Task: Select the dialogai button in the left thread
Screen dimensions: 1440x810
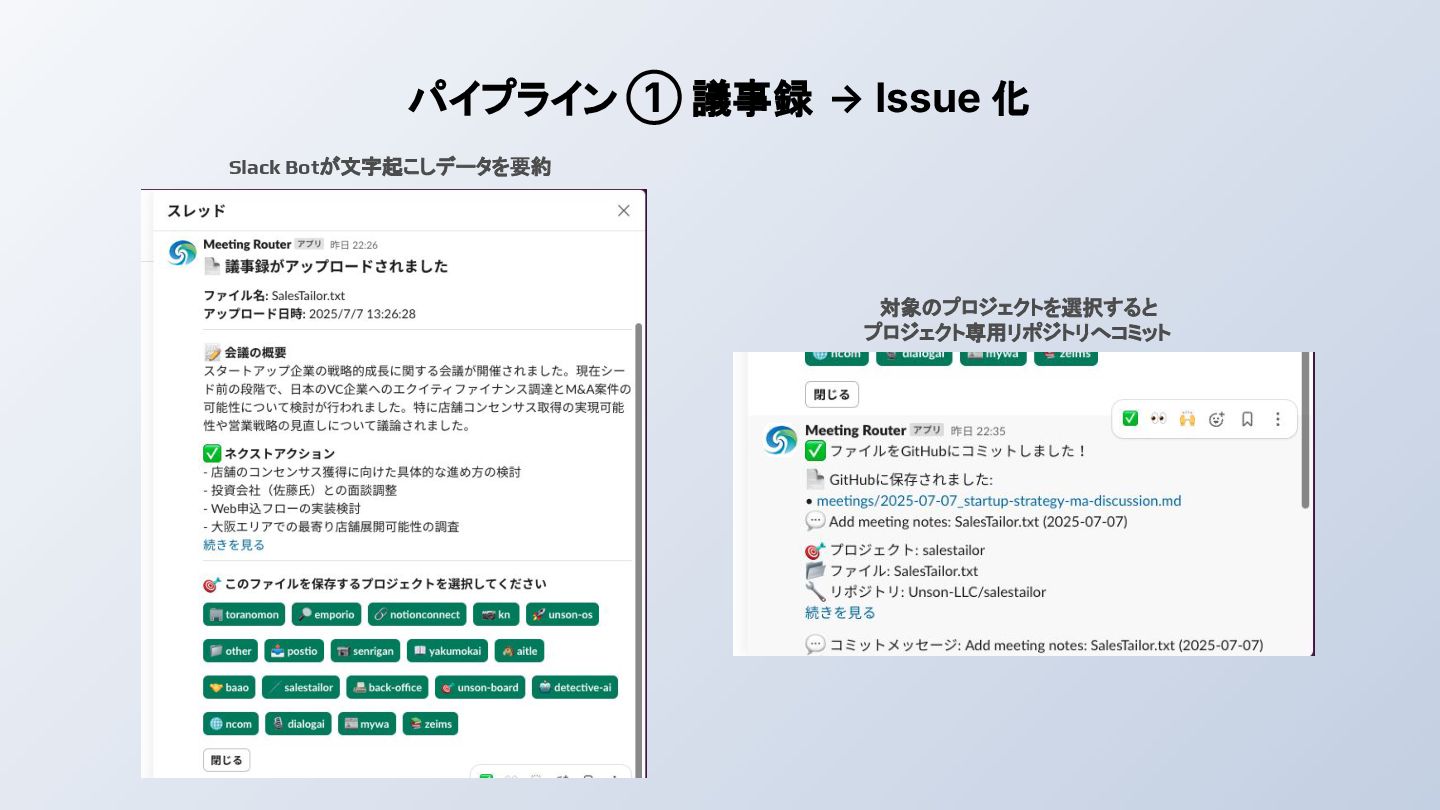Action: click(298, 724)
